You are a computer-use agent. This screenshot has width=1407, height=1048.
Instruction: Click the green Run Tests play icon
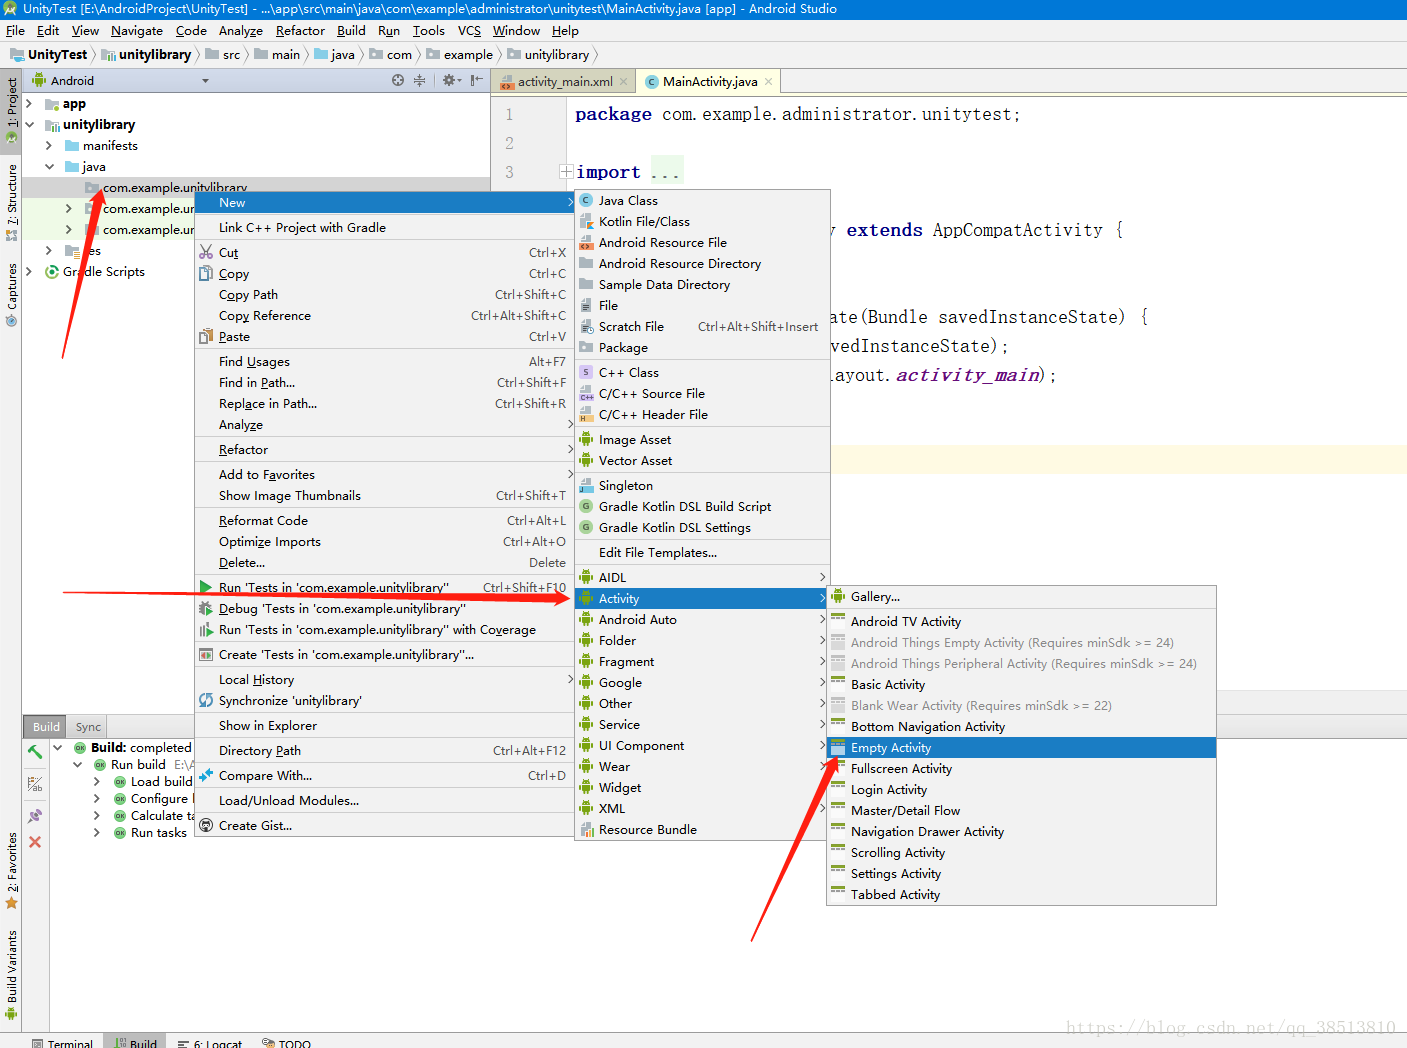click(206, 587)
